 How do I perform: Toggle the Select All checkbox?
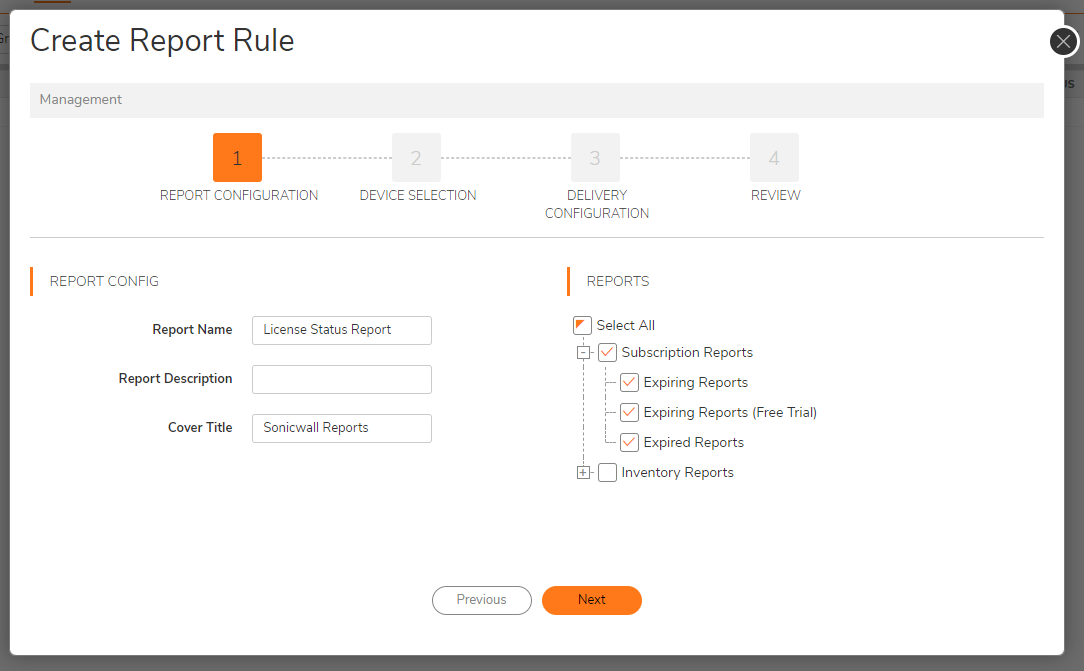(583, 326)
